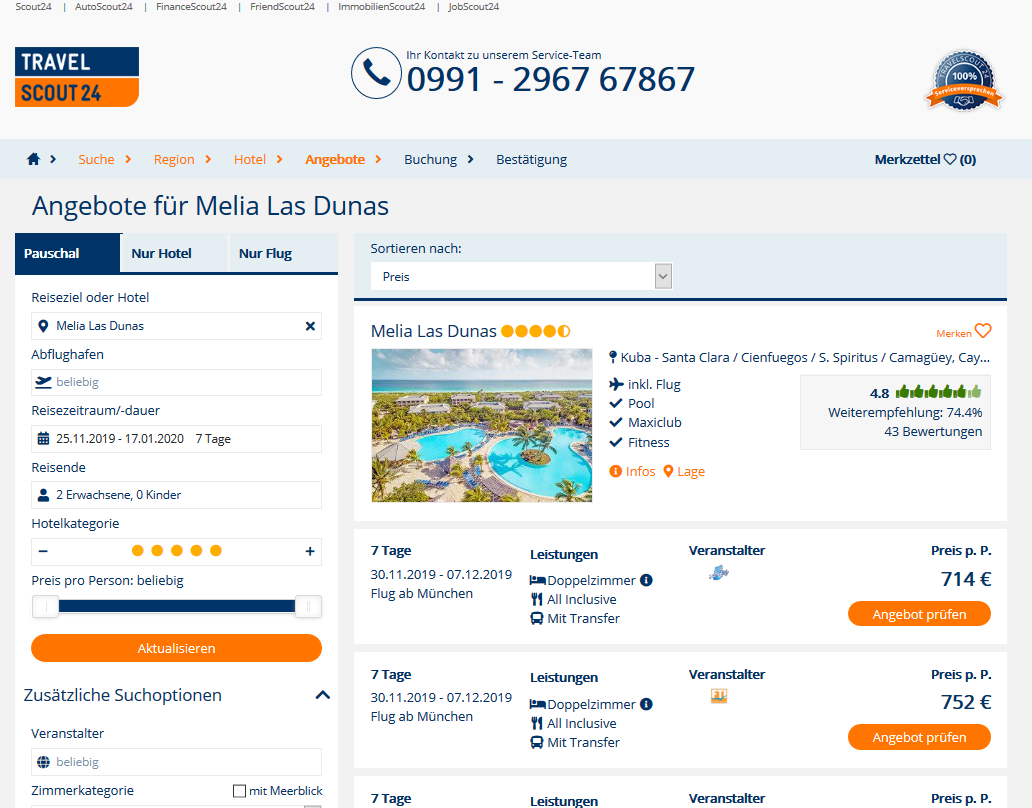Open the Veranstalter beliebig selector
This screenshot has width=1032, height=808.
coord(176,762)
